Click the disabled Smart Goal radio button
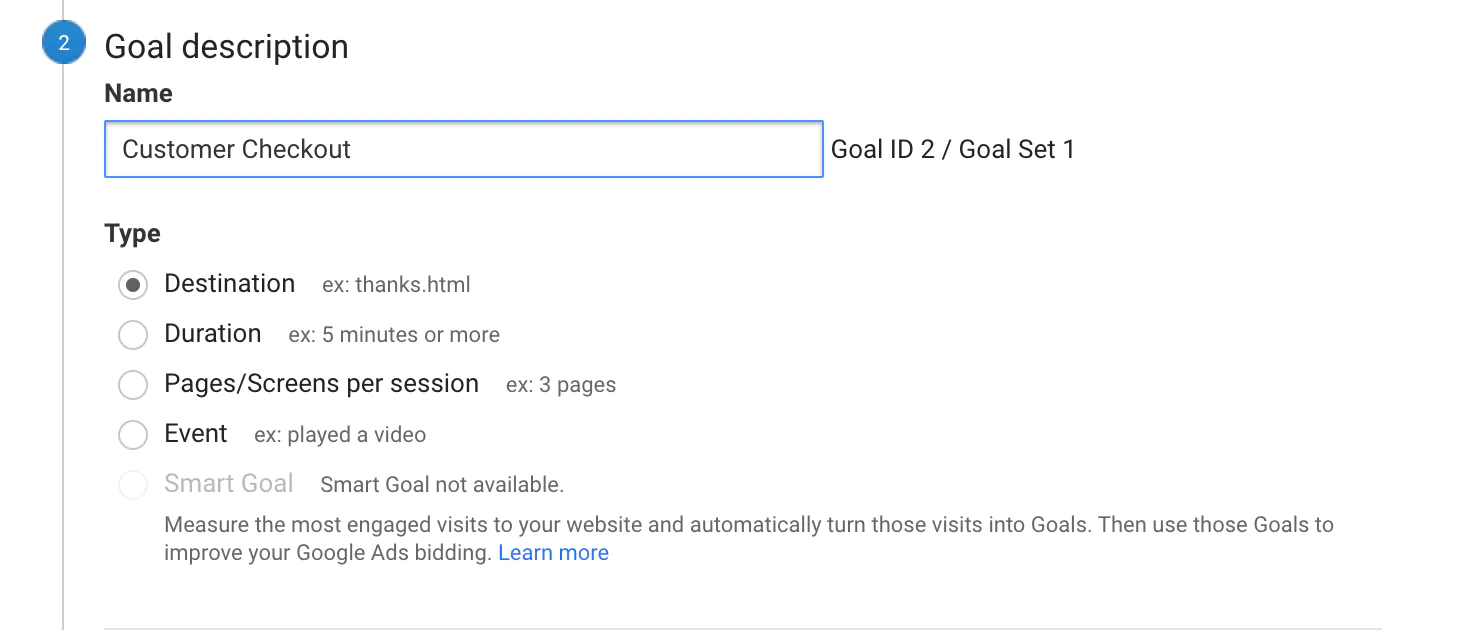The height and width of the screenshot is (630, 1472). coord(133,485)
